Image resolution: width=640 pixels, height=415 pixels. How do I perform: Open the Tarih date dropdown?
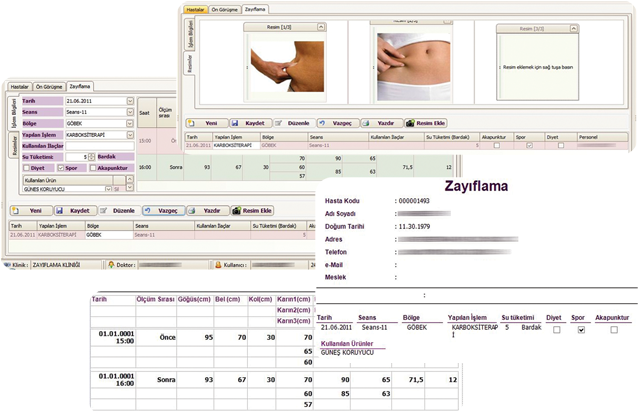coord(130,101)
